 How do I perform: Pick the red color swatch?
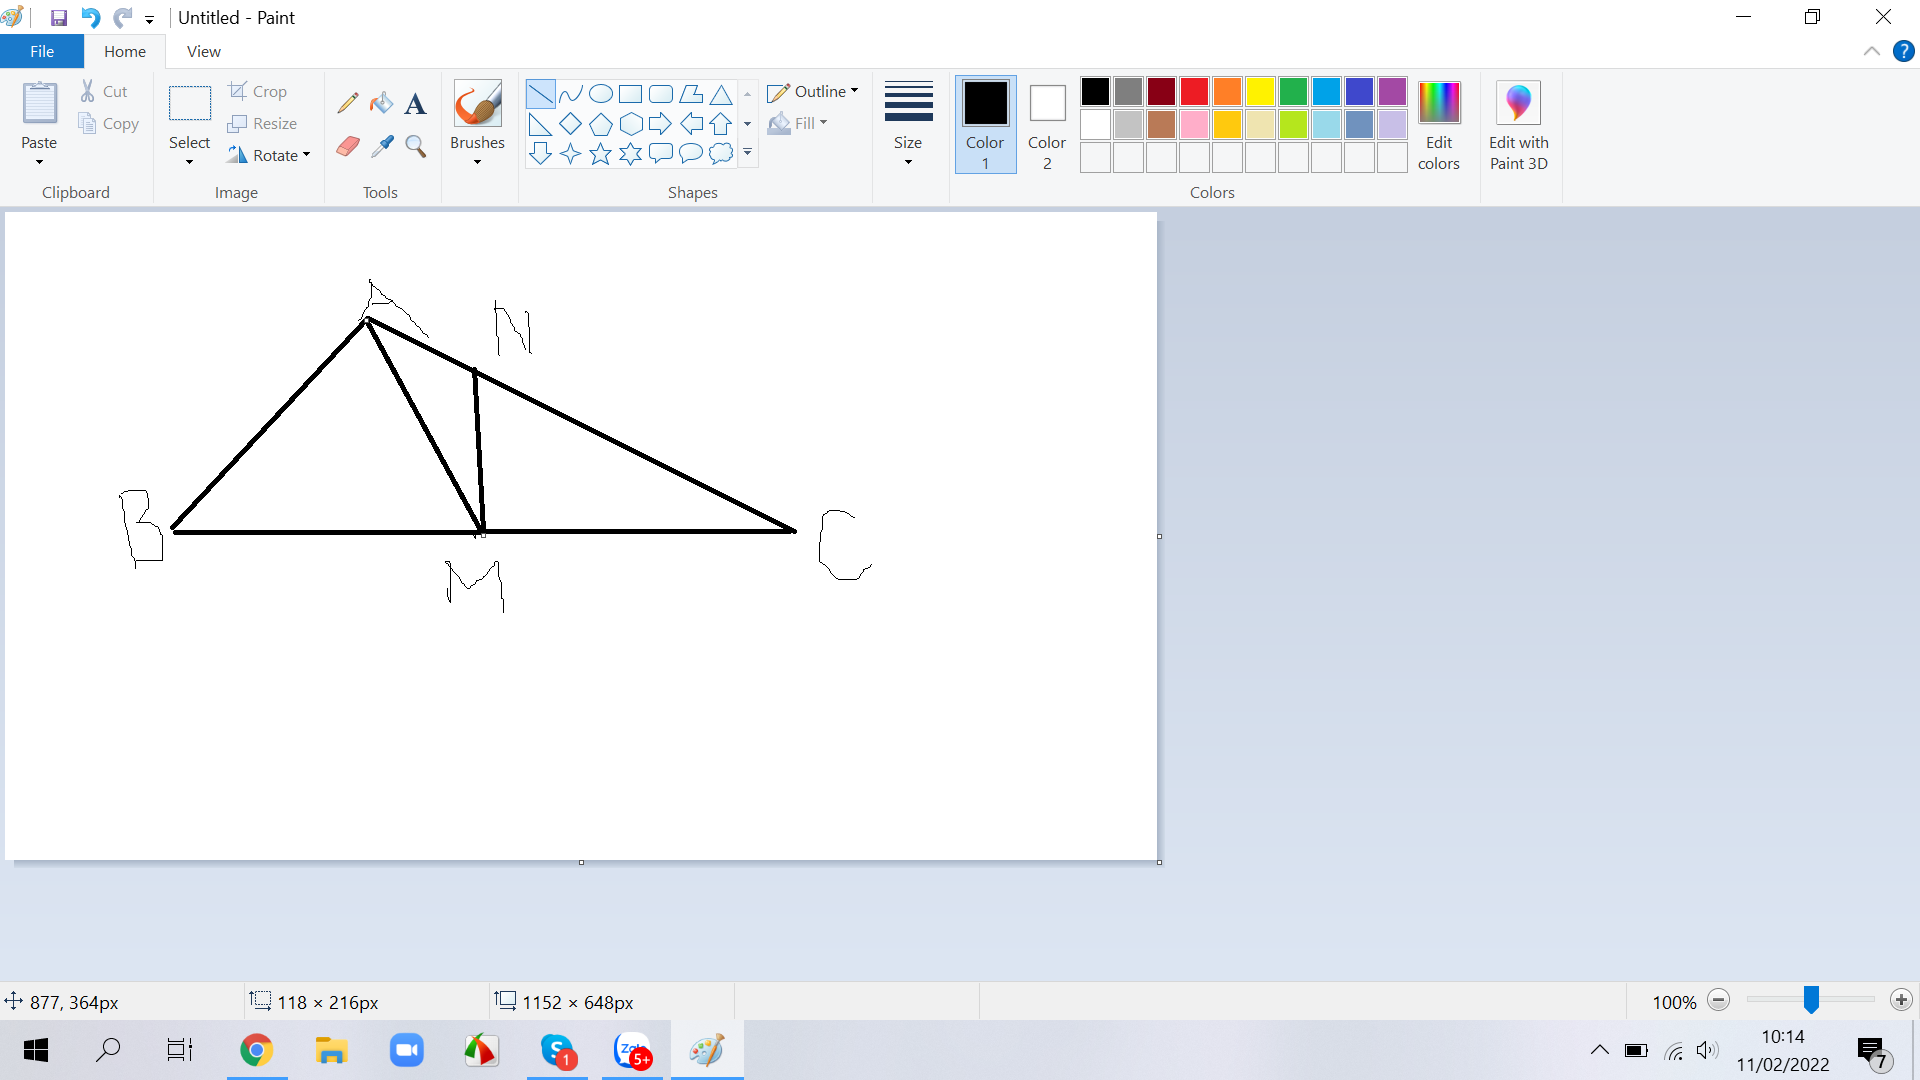pos(1194,91)
